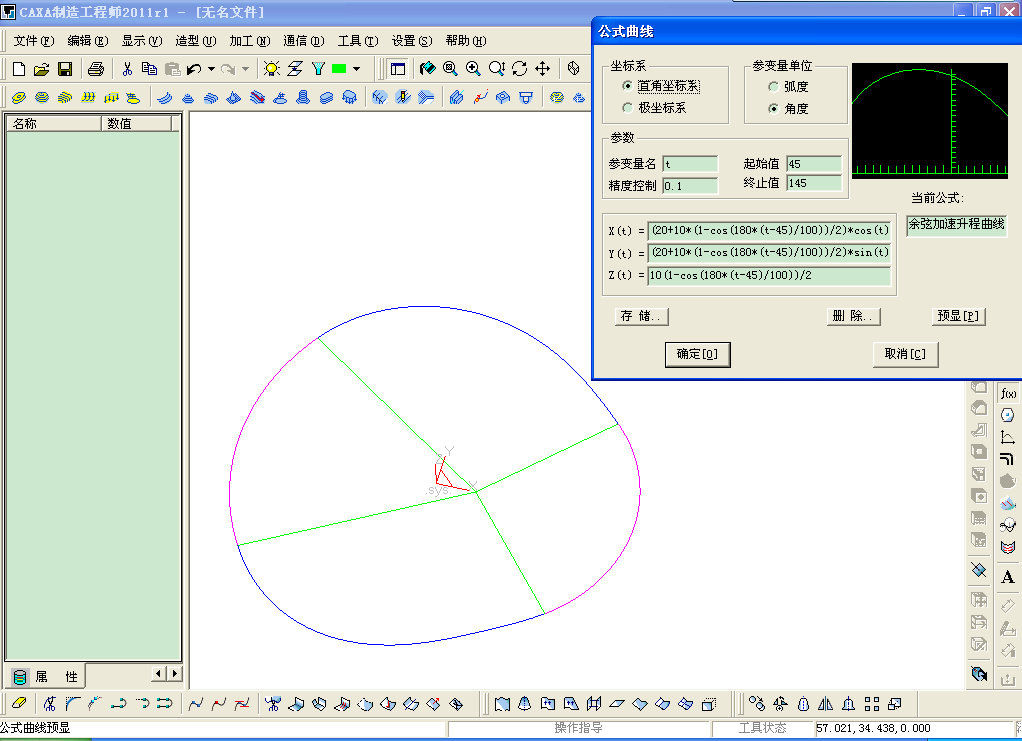This screenshot has width=1022, height=741.
Task: Click the New file icon
Action: pos(19,68)
